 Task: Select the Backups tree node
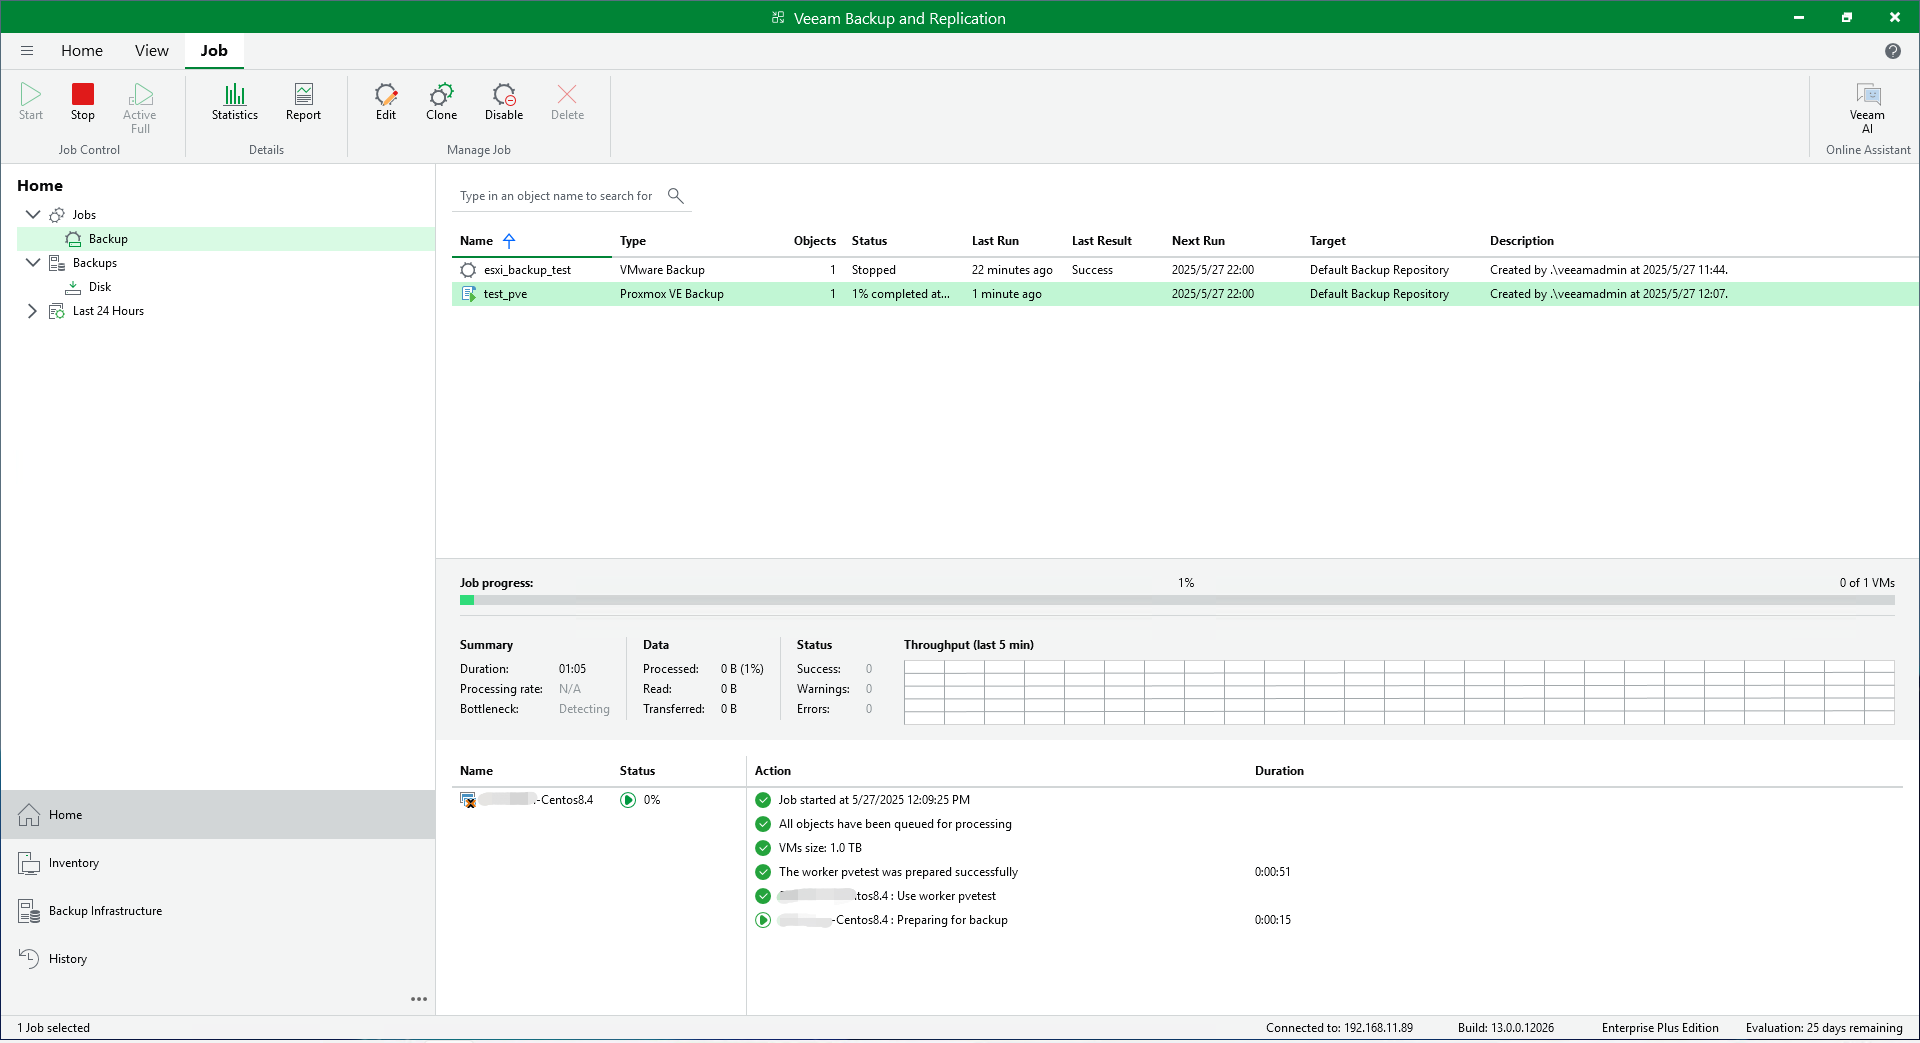tap(95, 263)
